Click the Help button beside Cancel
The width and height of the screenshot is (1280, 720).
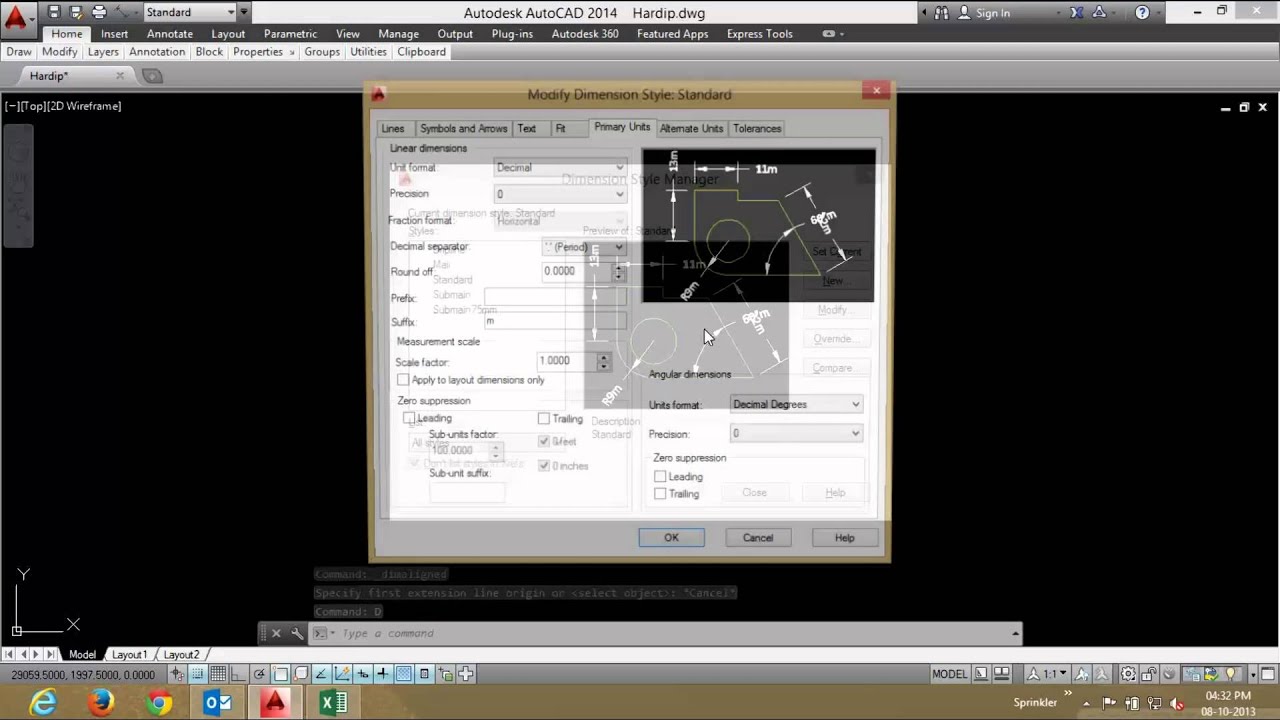845,538
